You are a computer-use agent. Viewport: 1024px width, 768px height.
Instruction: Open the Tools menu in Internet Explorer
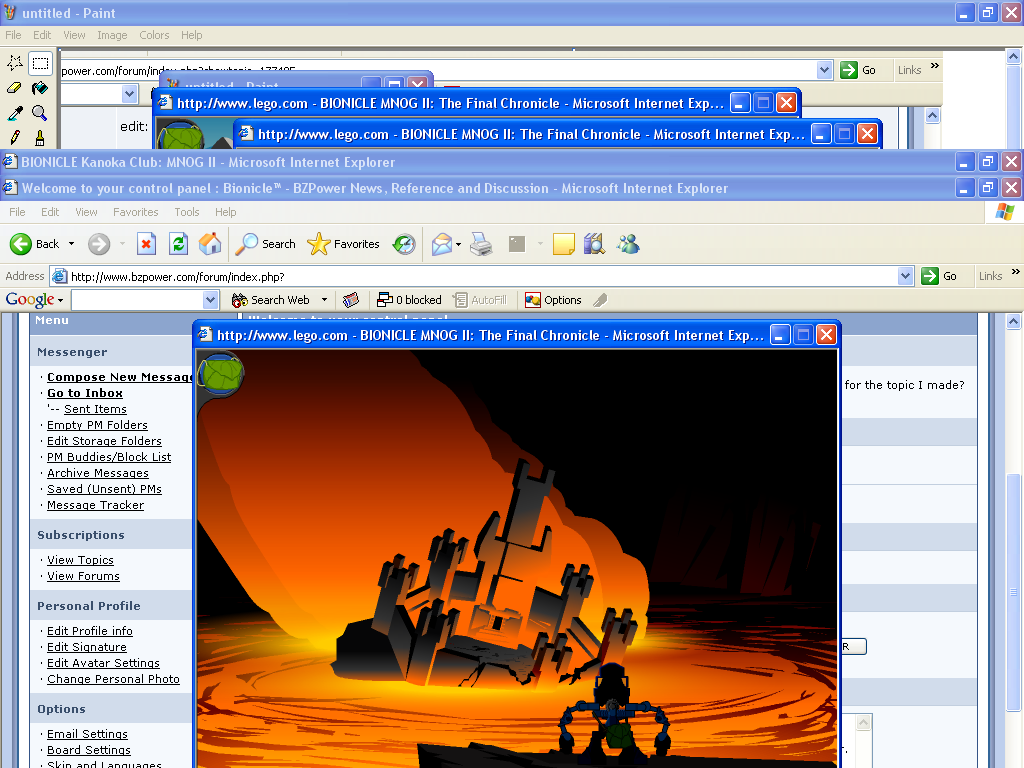[187, 212]
